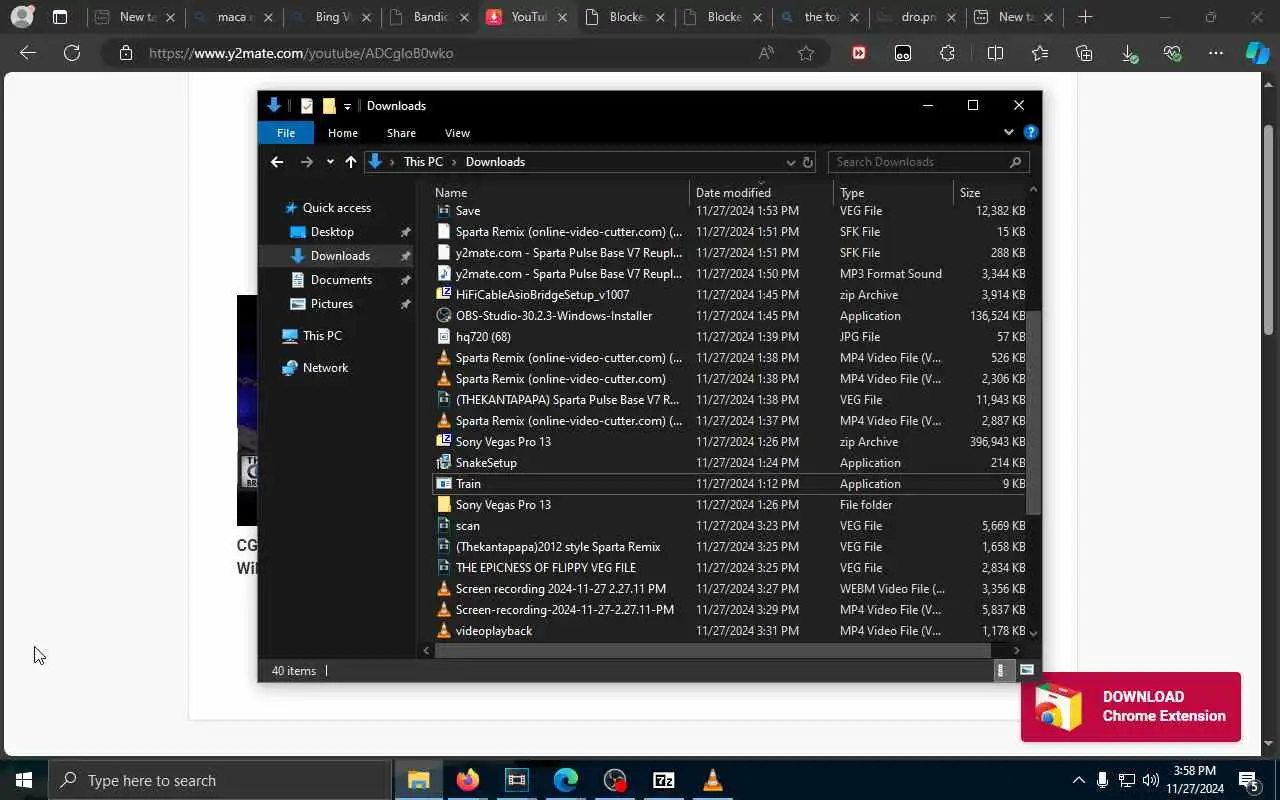
Task: Select the Sony Vegas Pro 13 zip archive
Action: (730, 442)
